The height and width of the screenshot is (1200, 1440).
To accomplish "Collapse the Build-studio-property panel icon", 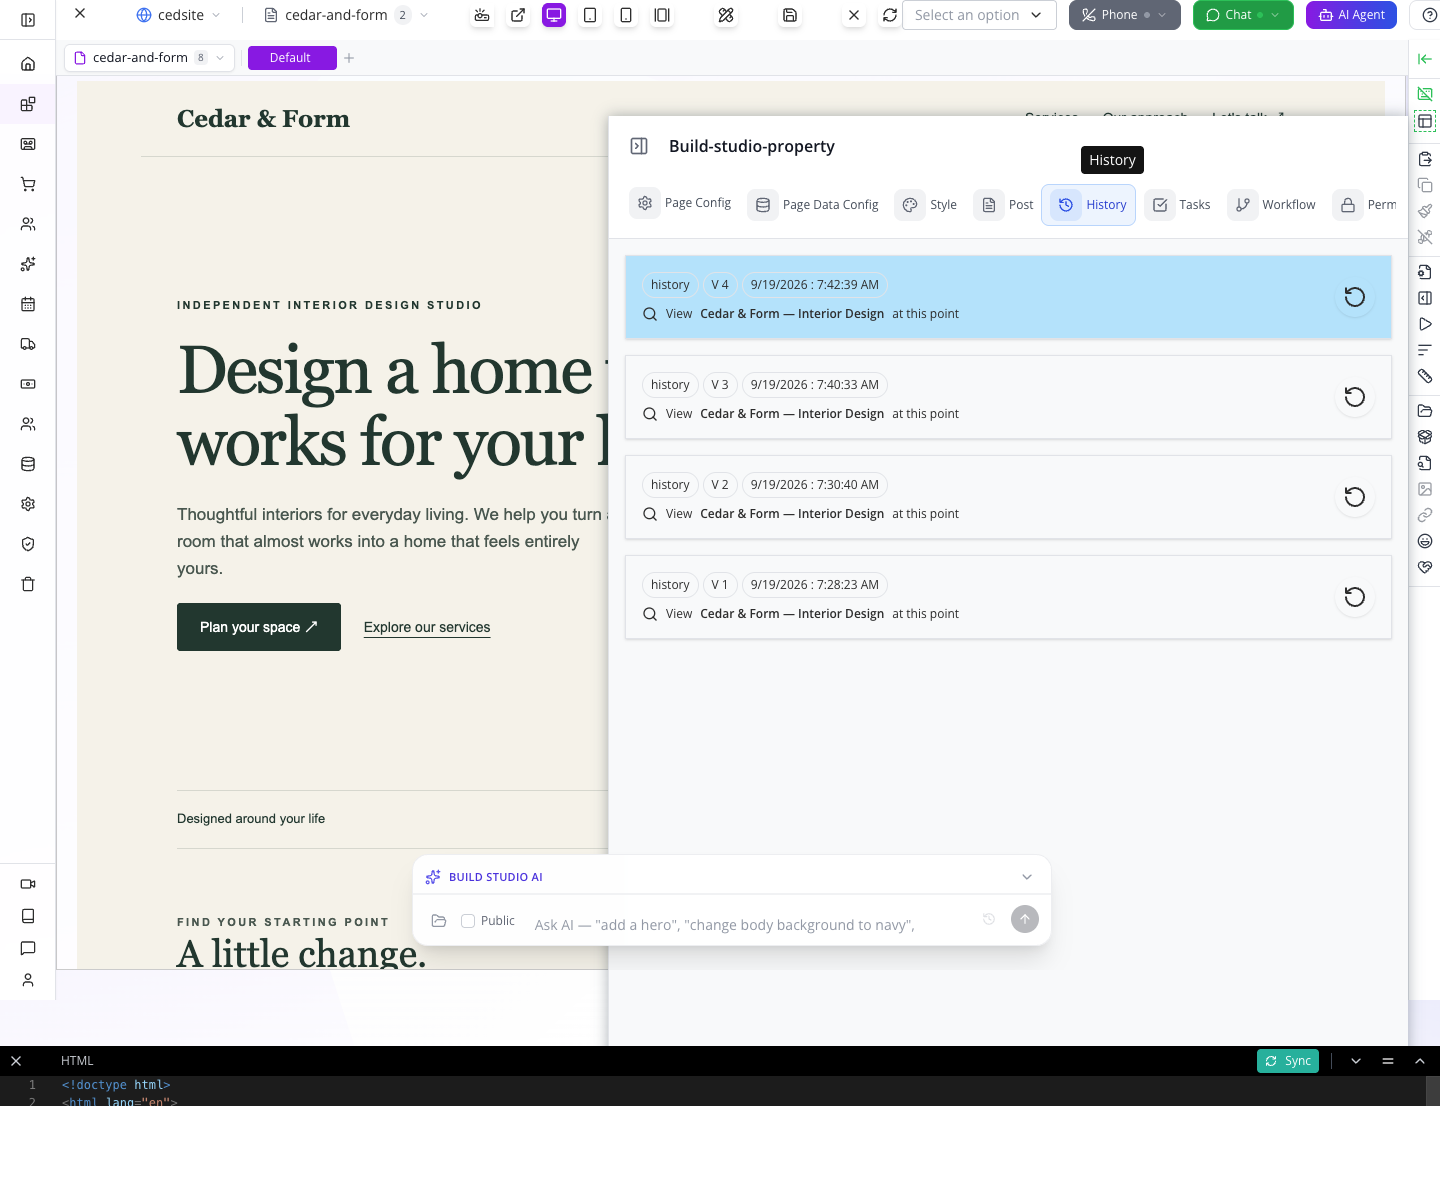I will tap(639, 146).
